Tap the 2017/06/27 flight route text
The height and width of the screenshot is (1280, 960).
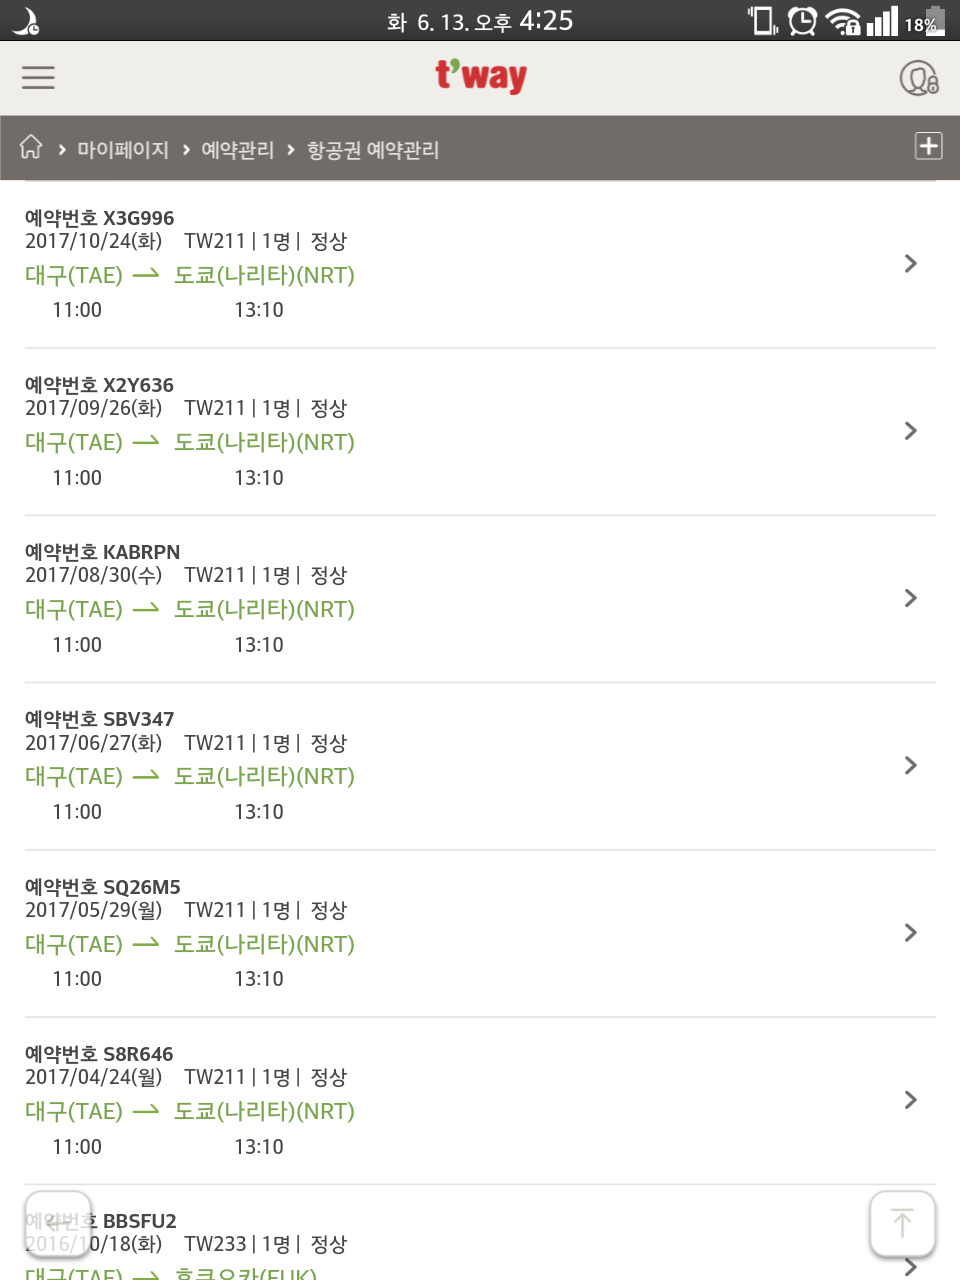(190, 776)
